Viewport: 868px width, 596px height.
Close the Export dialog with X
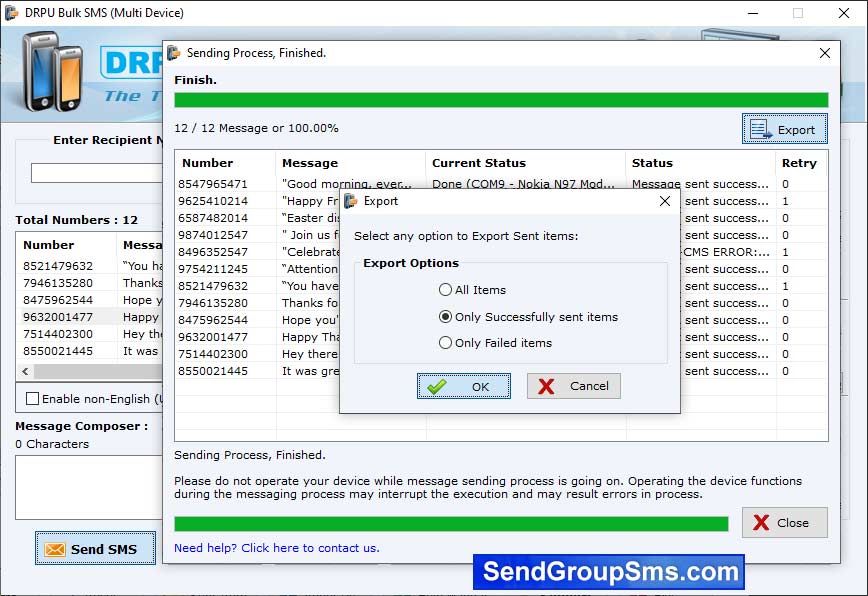pyautogui.click(x=665, y=201)
